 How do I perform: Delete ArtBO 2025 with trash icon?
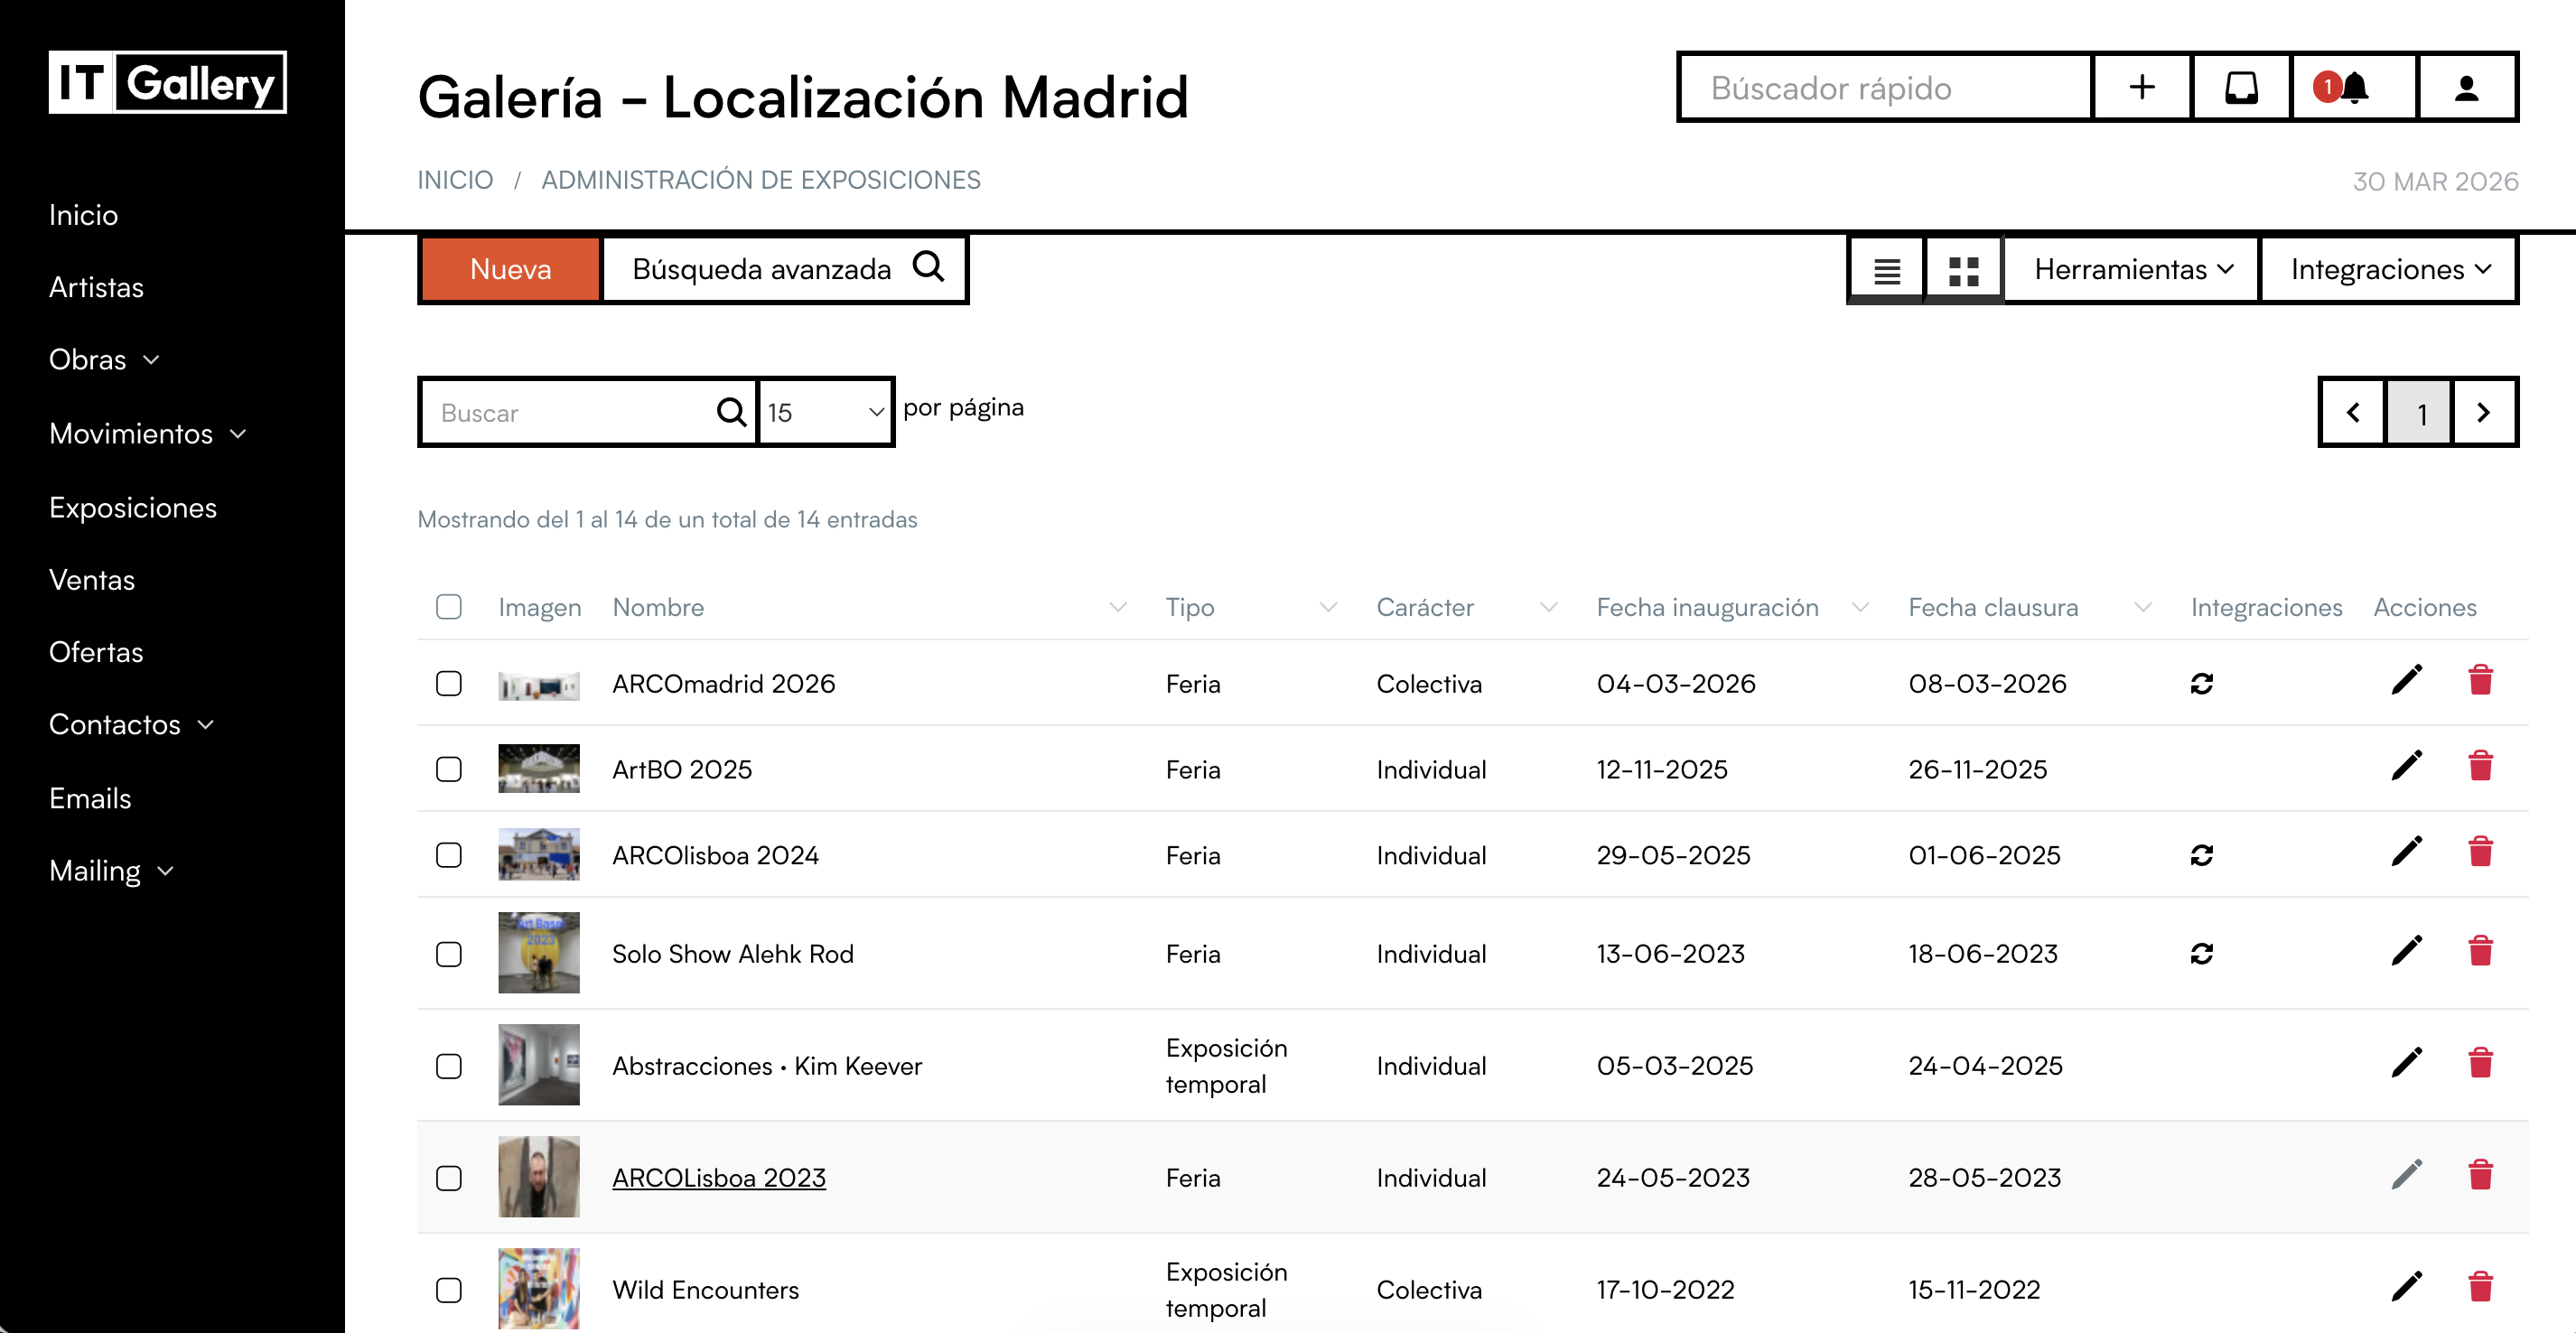pyautogui.click(x=2480, y=768)
